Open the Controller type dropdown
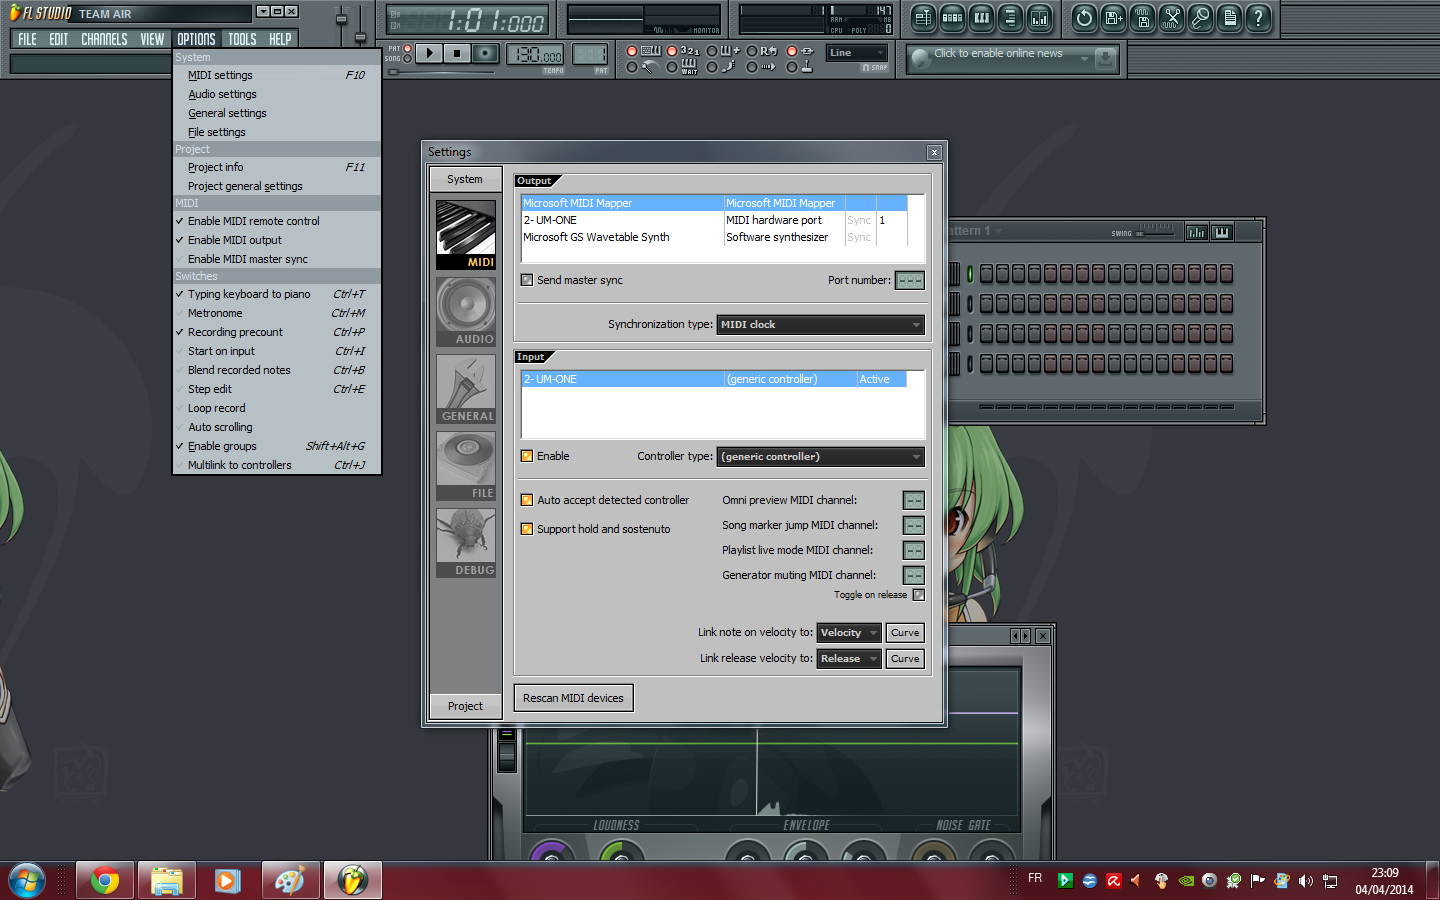This screenshot has width=1440, height=900. [x=820, y=457]
